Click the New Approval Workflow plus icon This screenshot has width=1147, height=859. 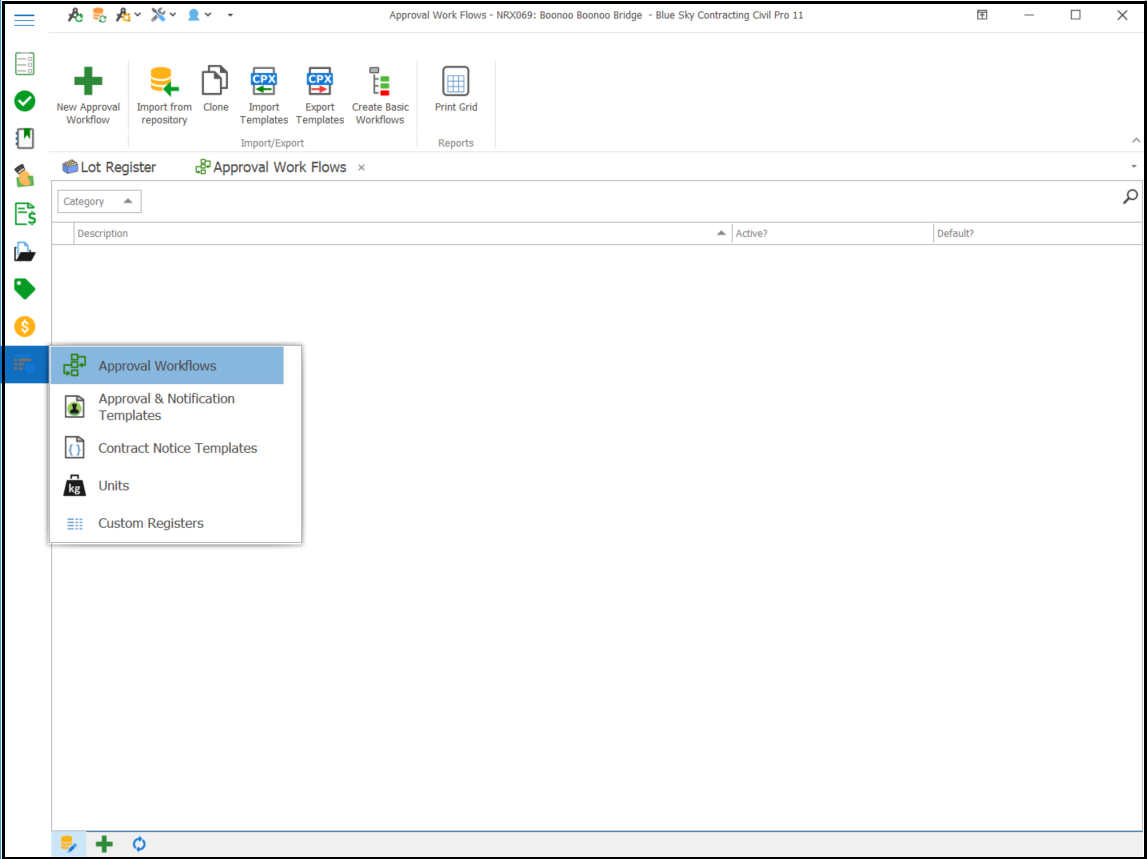pos(88,82)
